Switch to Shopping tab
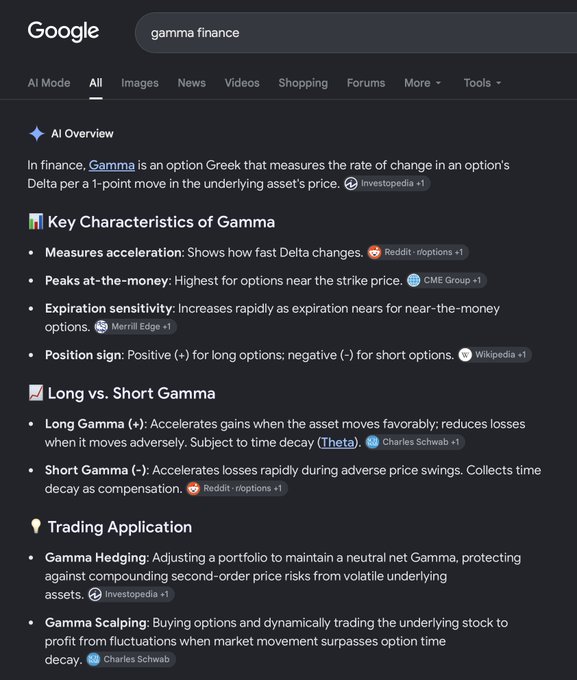Viewport: 577px width, 680px height. 303,83
